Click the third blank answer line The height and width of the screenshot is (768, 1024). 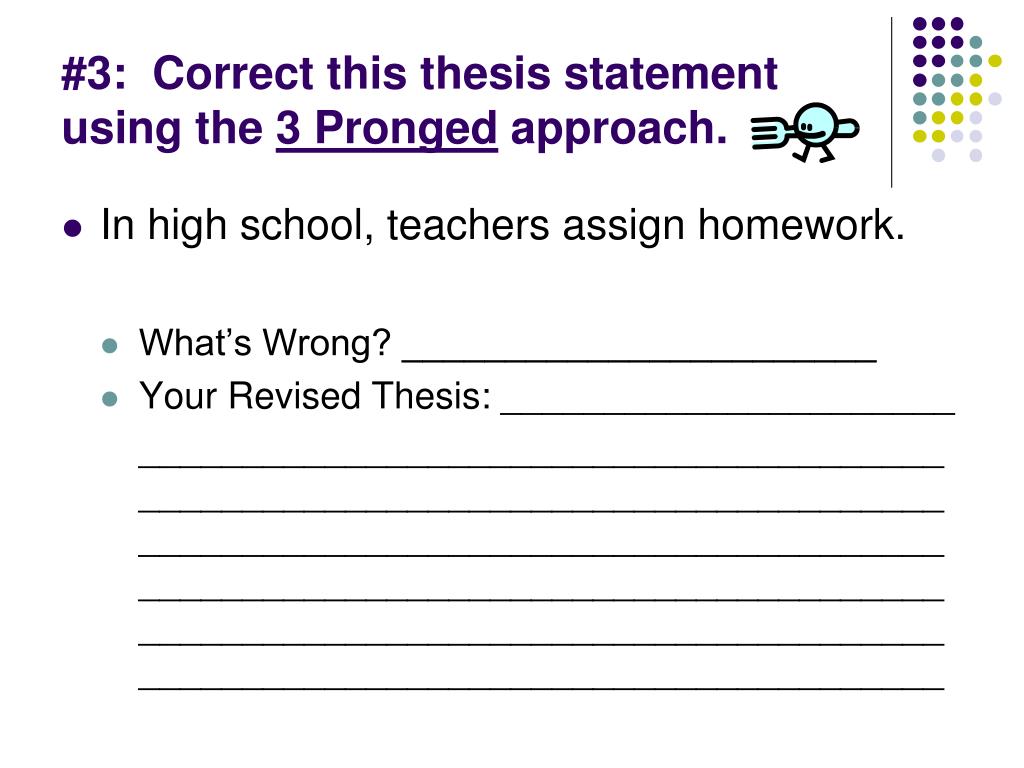pyautogui.click(x=541, y=554)
